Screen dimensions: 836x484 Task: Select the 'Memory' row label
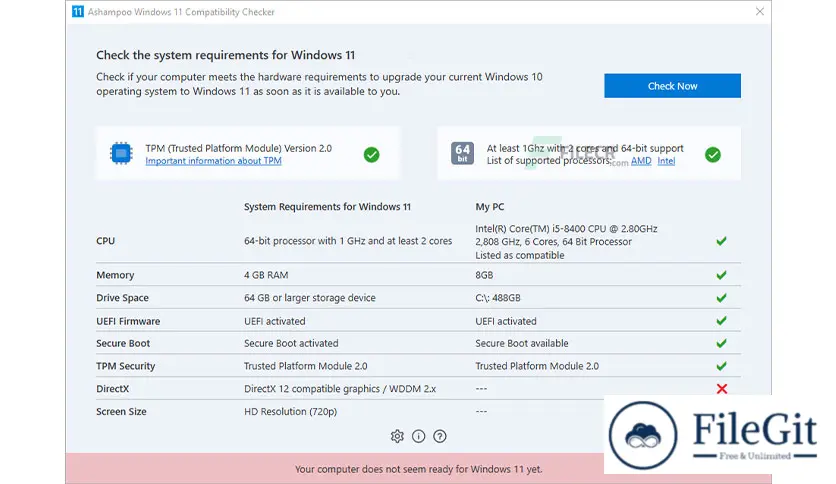[115, 275]
